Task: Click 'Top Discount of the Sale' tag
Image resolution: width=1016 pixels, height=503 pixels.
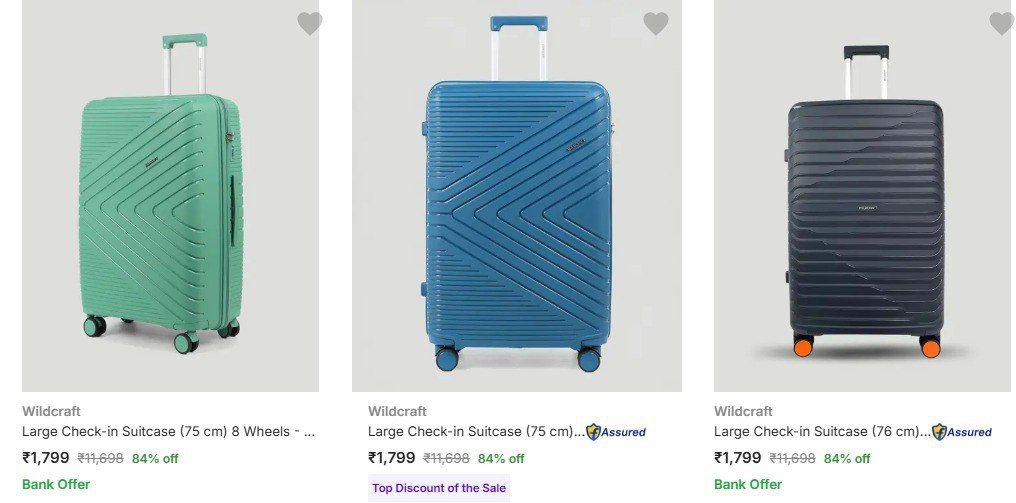Action: click(x=439, y=488)
